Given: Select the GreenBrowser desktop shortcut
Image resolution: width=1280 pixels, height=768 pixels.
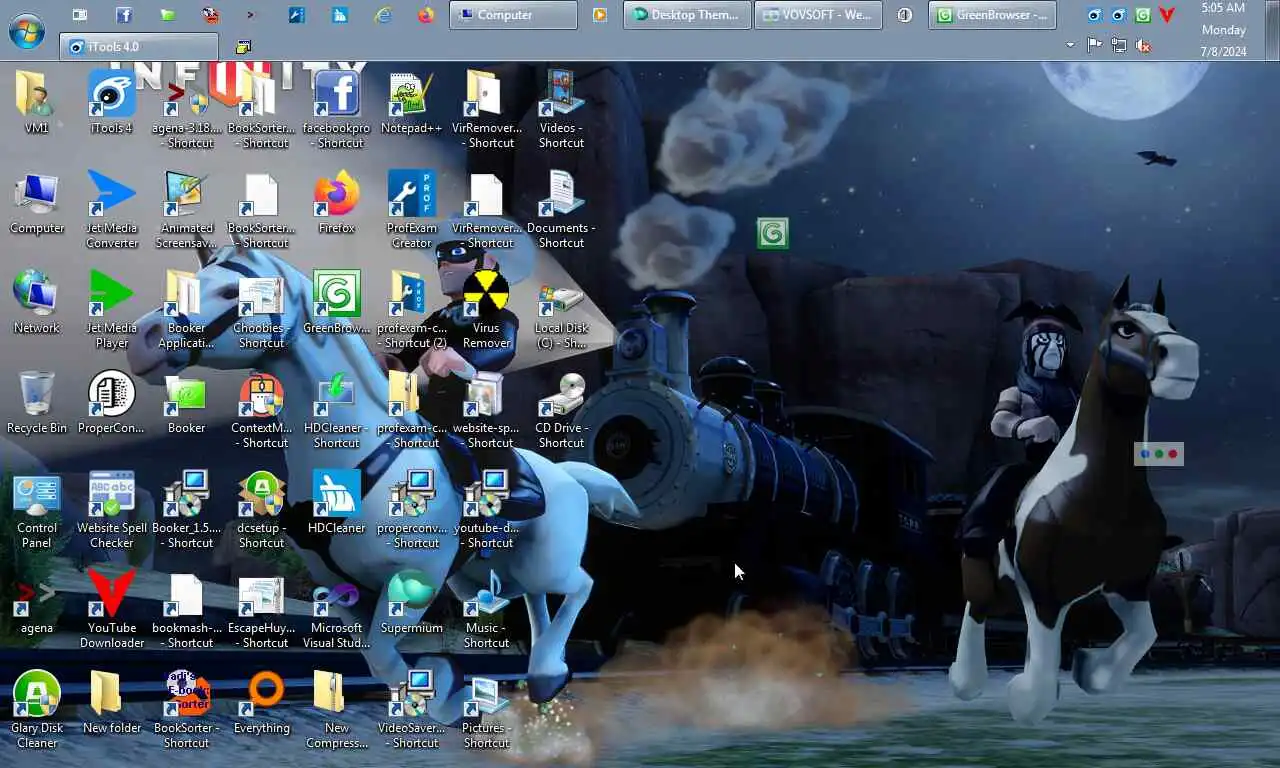Looking at the screenshot, I should click(336, 302).
